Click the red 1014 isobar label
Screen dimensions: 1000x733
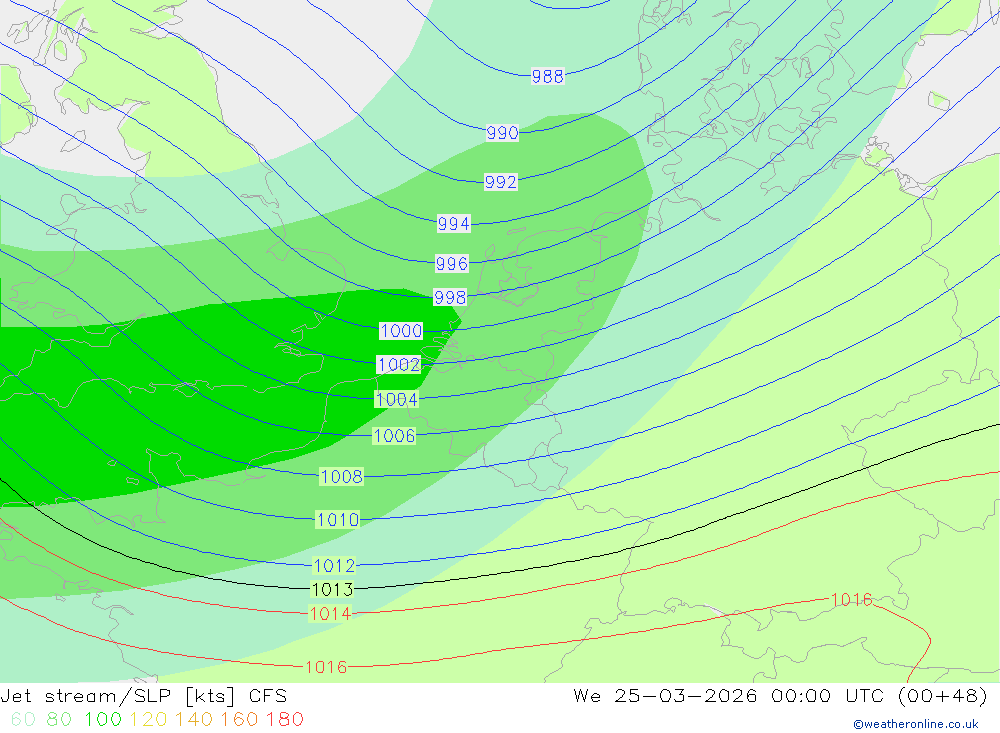click(330, 614)
